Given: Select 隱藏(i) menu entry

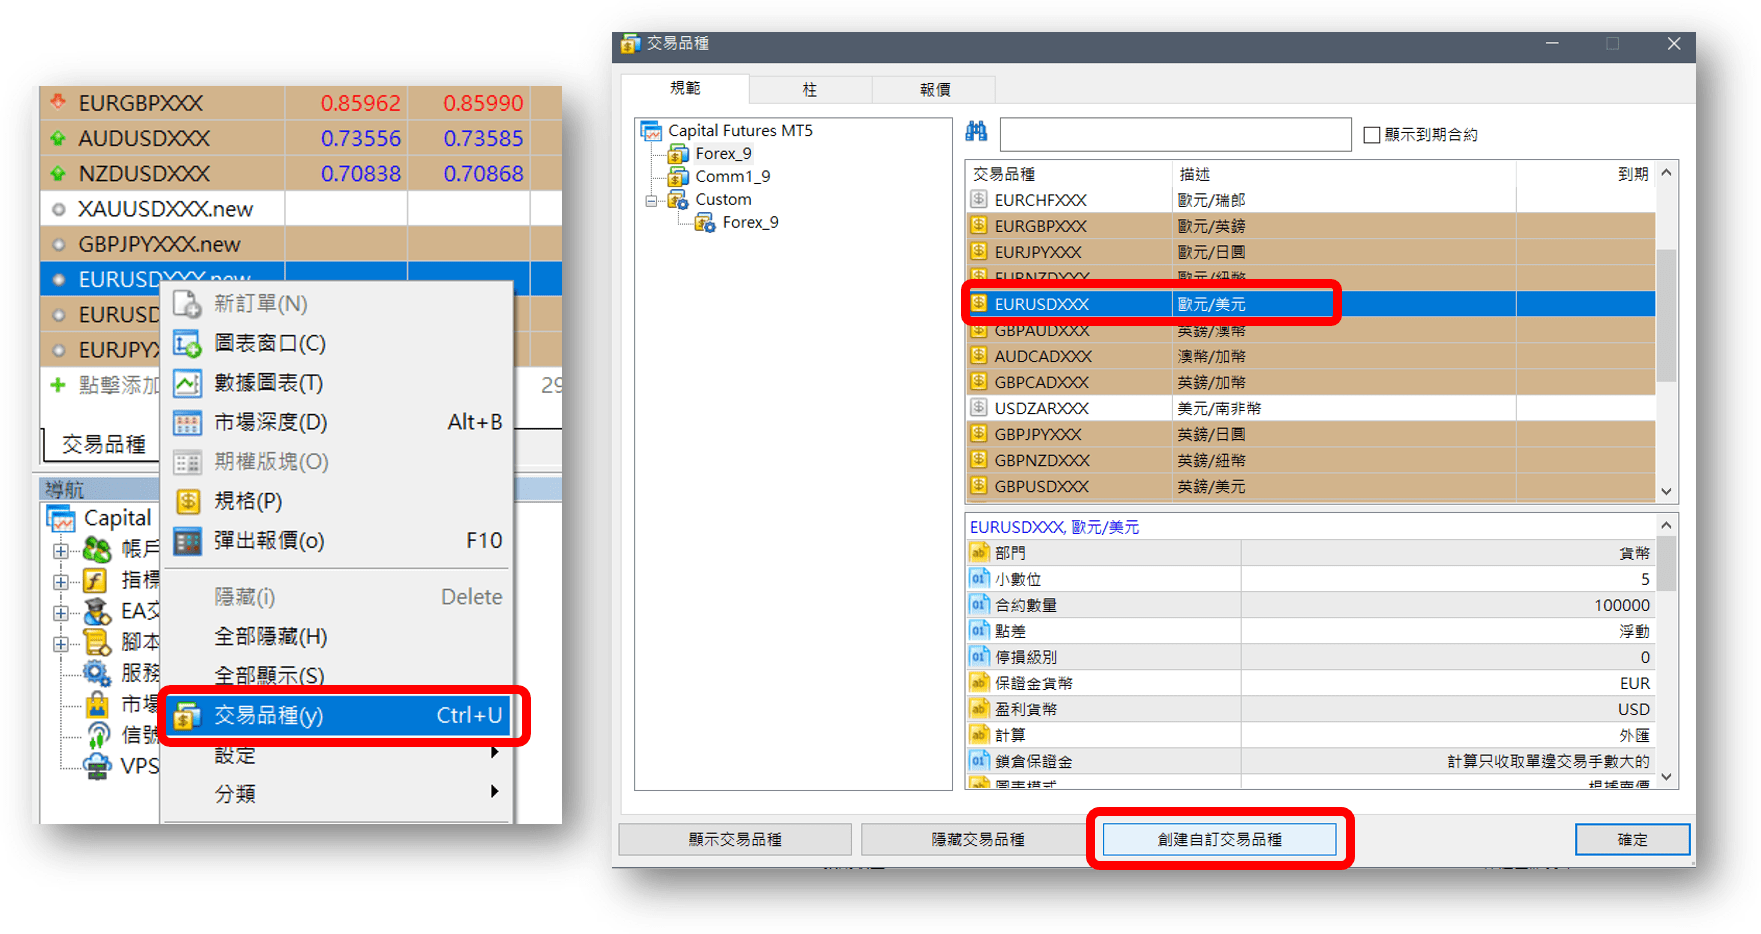Looking at the screenshot, I should click(x=337, y=597).
